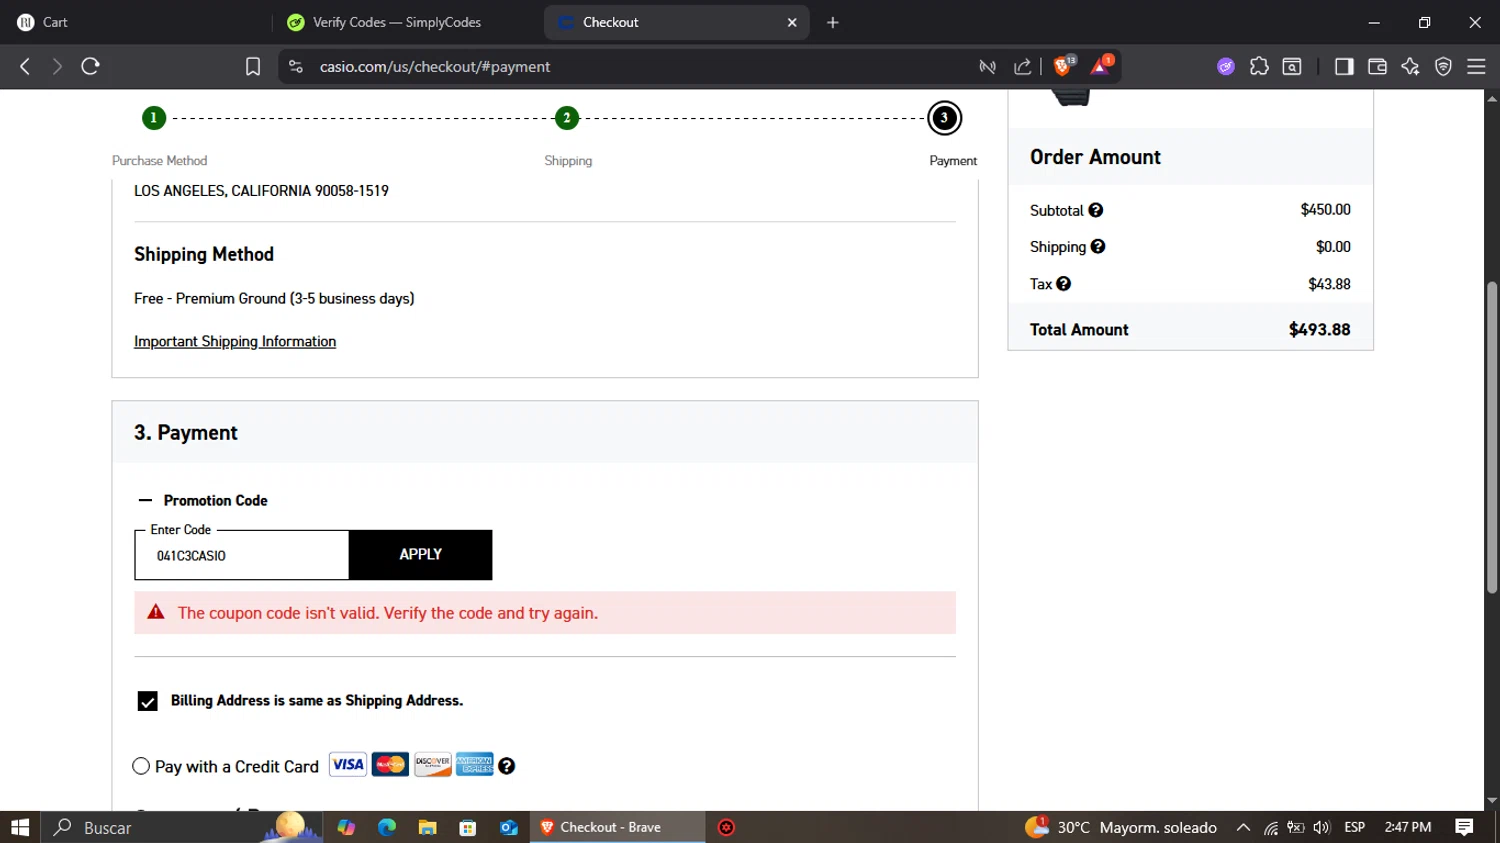Open the clock showing 2:47 PM
Viewport: 1500px width, 843px height.
[1408, 827]
